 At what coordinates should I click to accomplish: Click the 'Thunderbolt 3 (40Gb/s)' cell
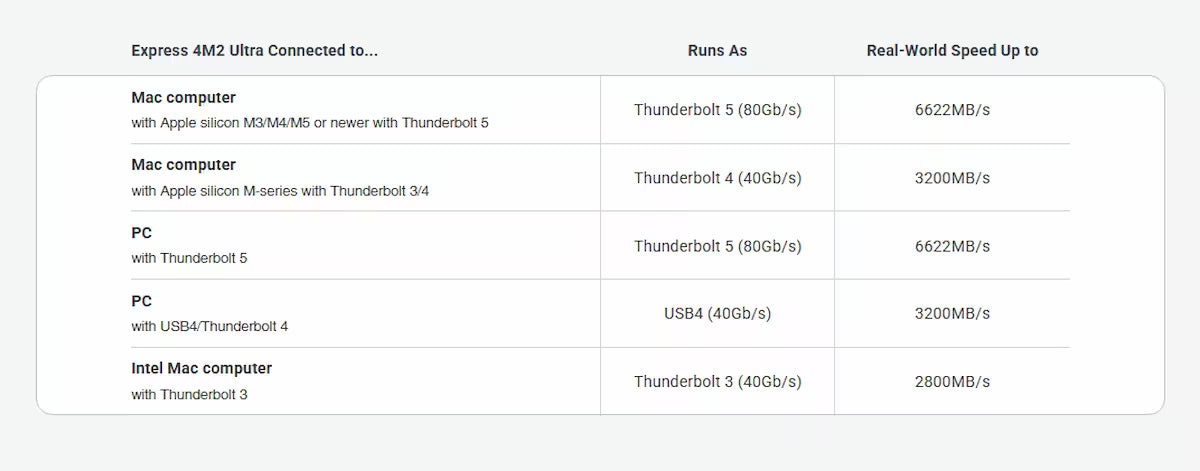717,382
